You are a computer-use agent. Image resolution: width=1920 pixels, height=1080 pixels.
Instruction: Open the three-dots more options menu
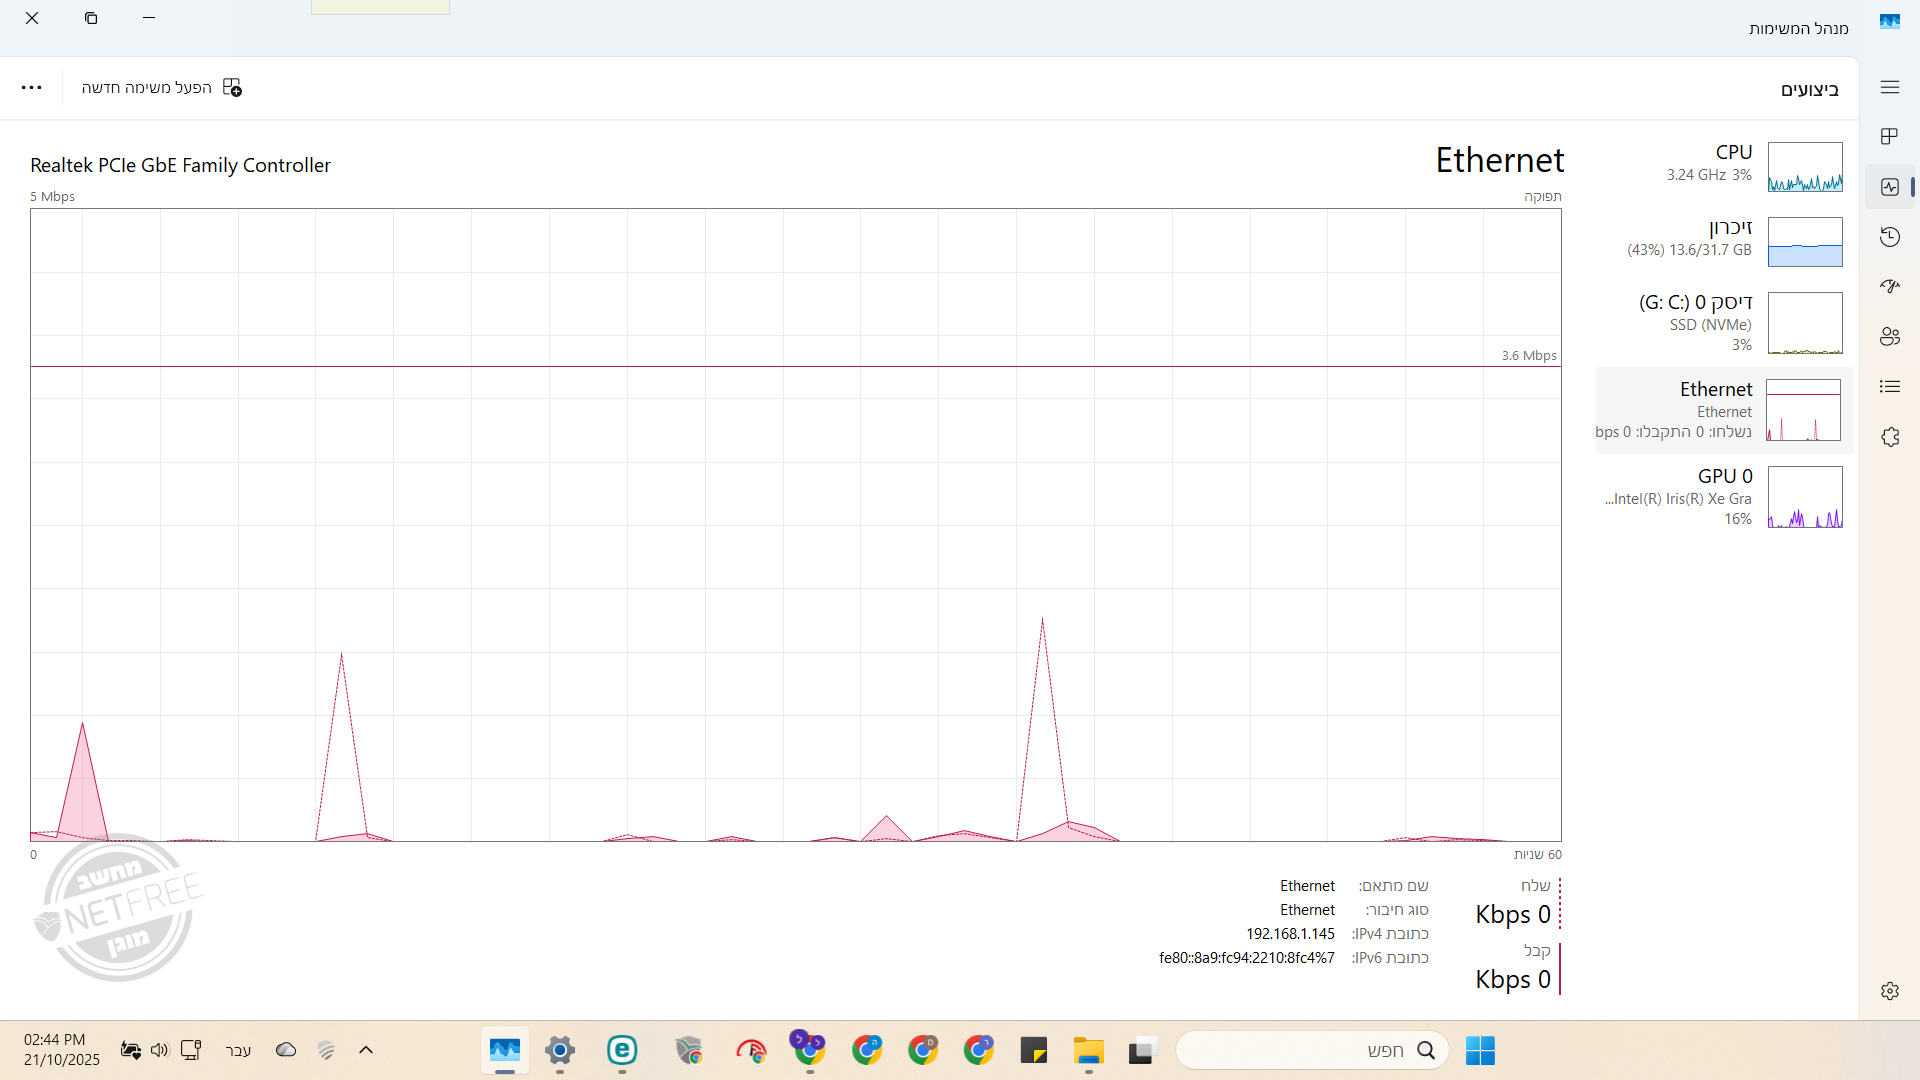(32, 88)
